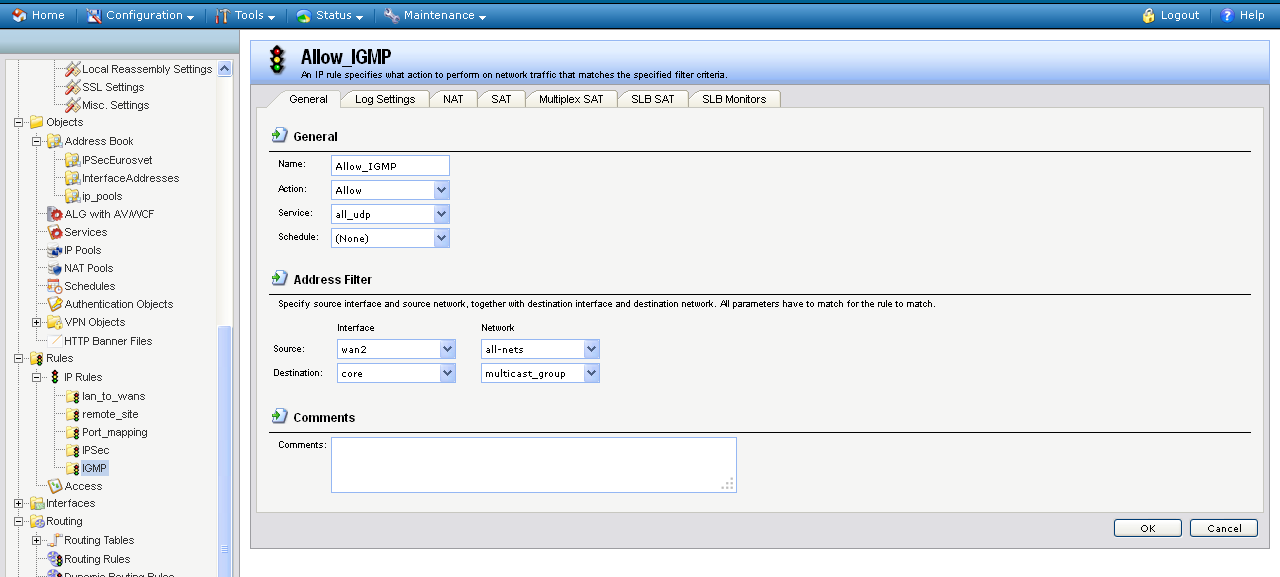Open Destination Network multicast_group dropdown

pos(592,373)
